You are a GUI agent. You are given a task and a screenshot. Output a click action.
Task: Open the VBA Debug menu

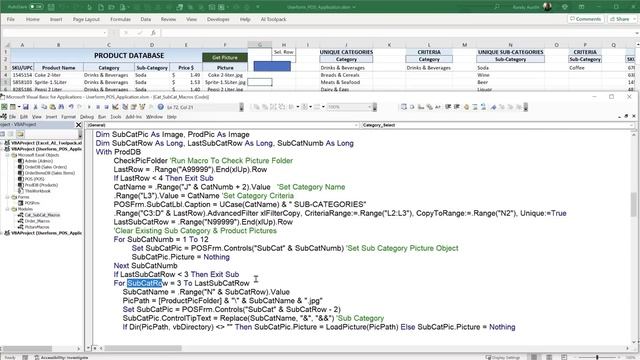[87, 117]
